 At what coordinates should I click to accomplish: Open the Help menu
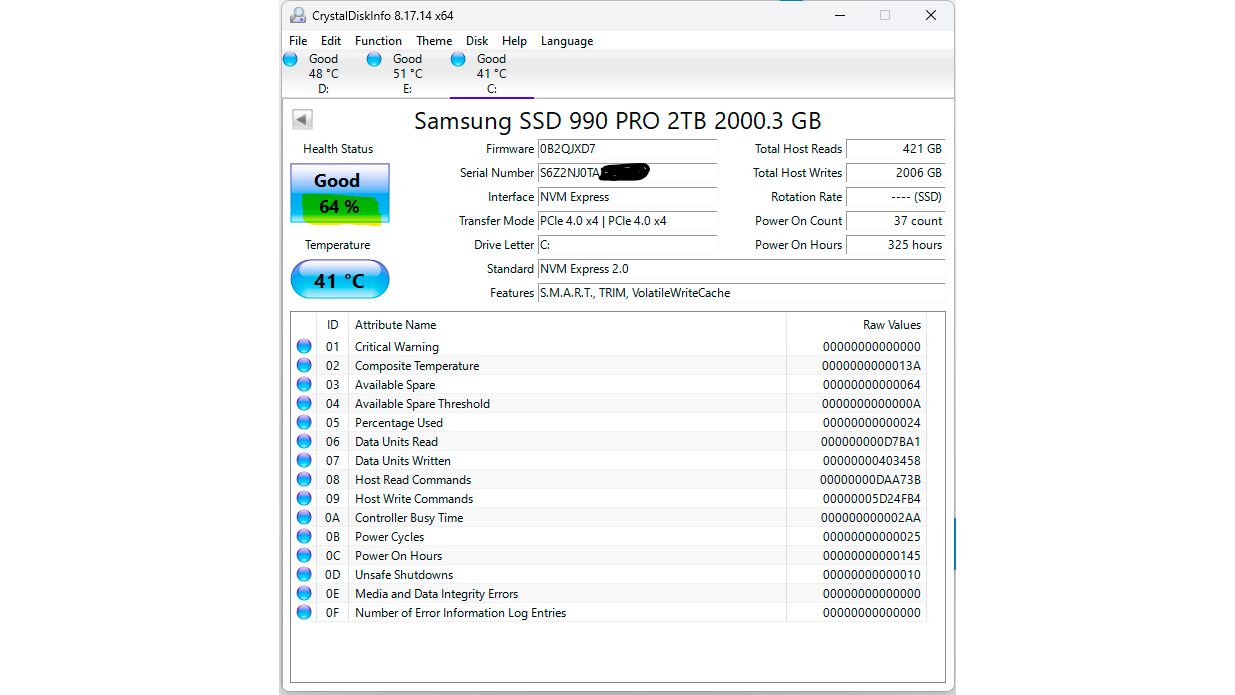[514, 41]
